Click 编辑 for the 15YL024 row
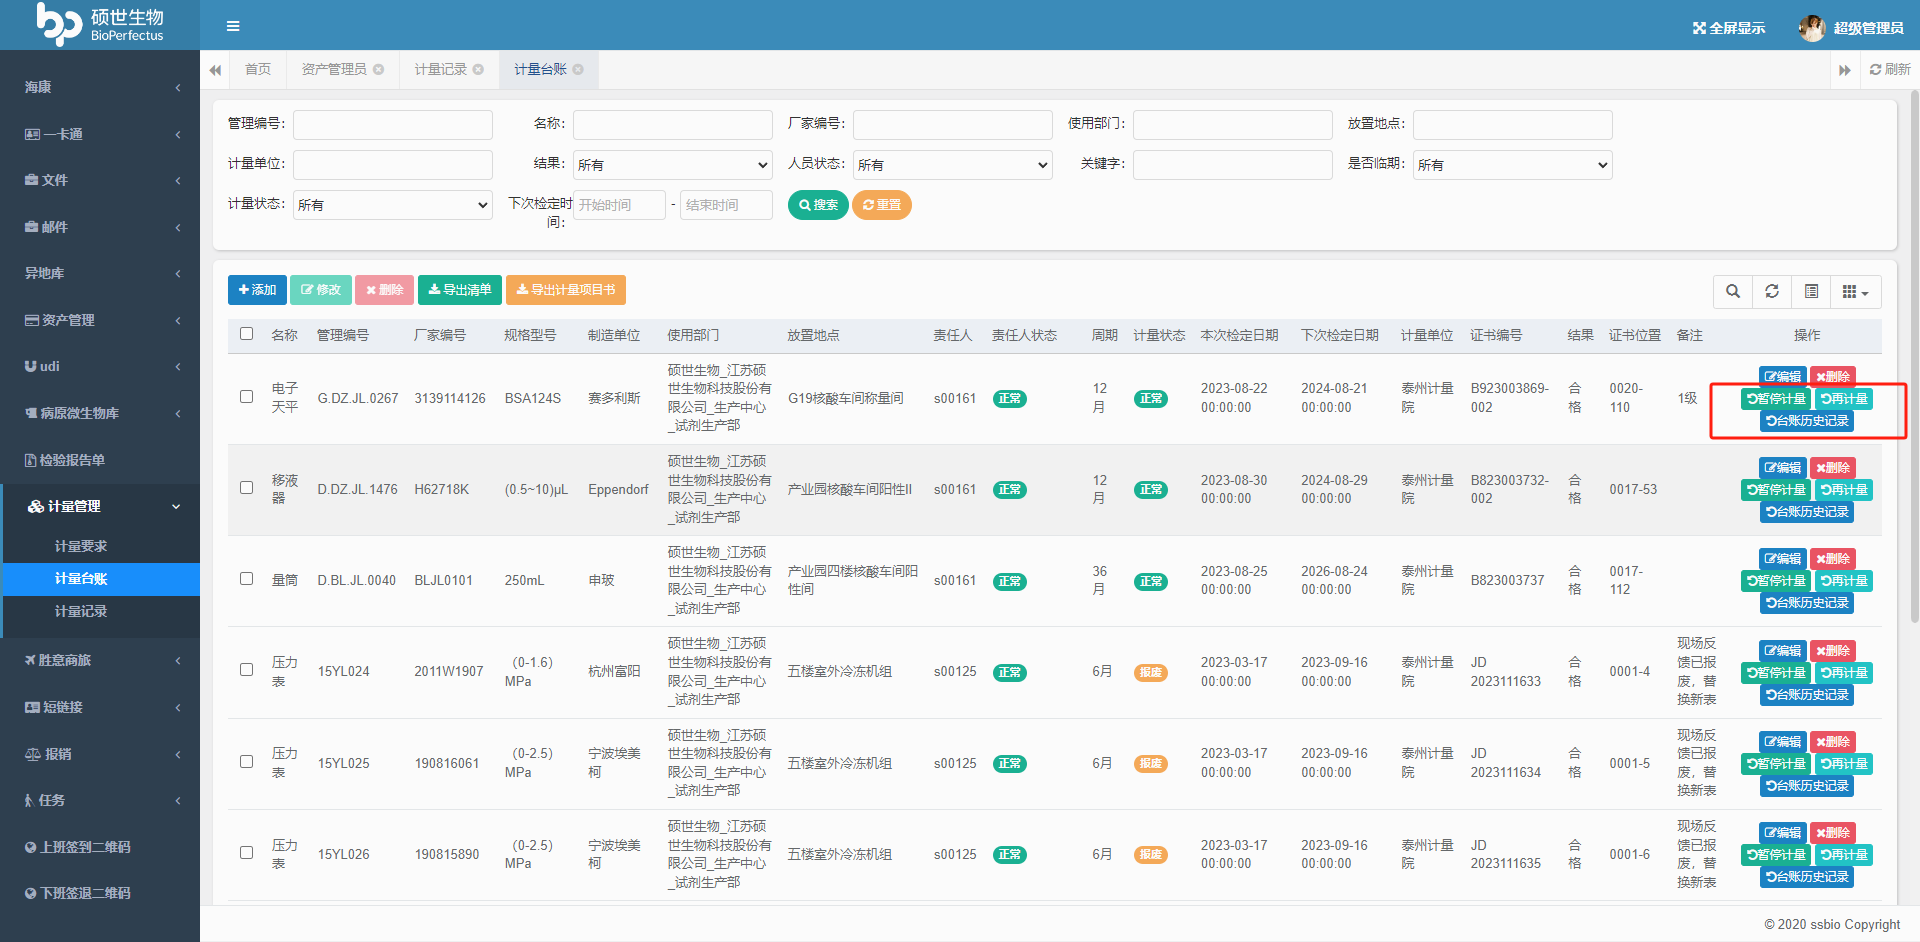 pyautogui.click(x=1782, y=650)
